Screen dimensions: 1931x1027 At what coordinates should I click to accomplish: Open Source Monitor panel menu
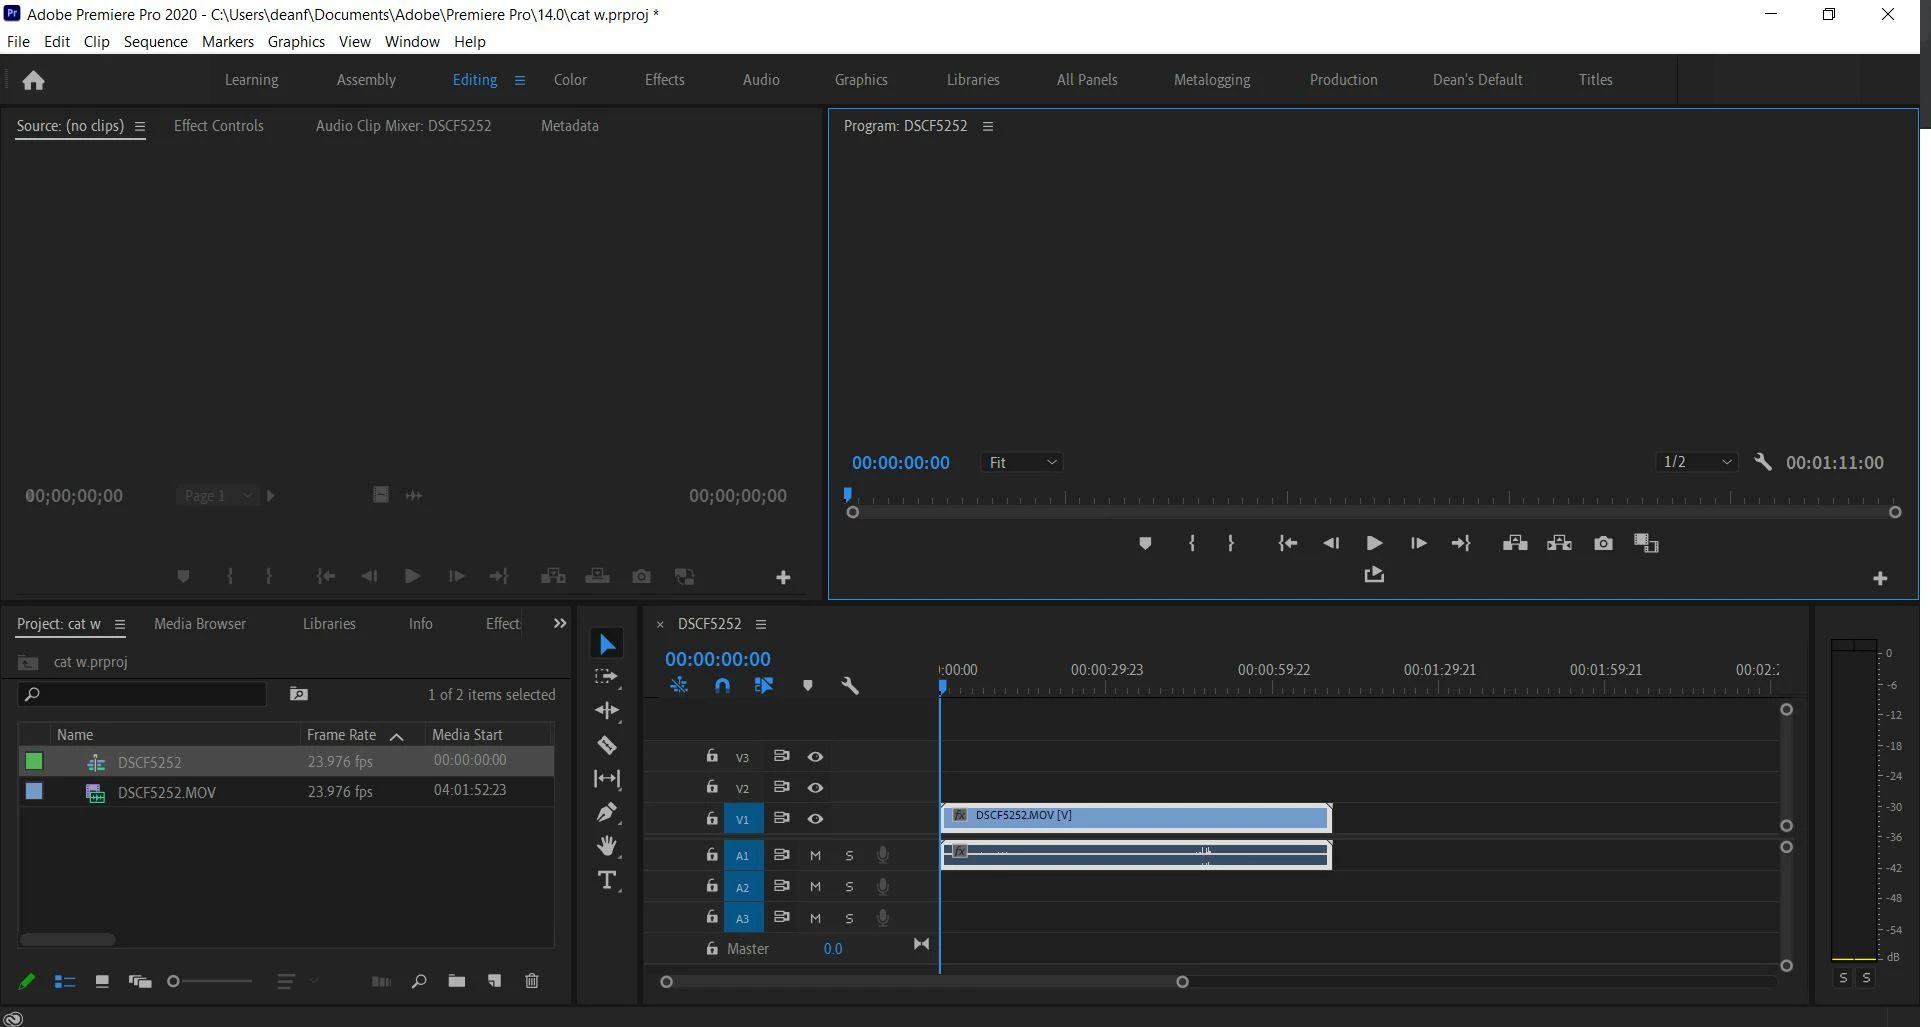pyautogui.click(x=140, y=126)
